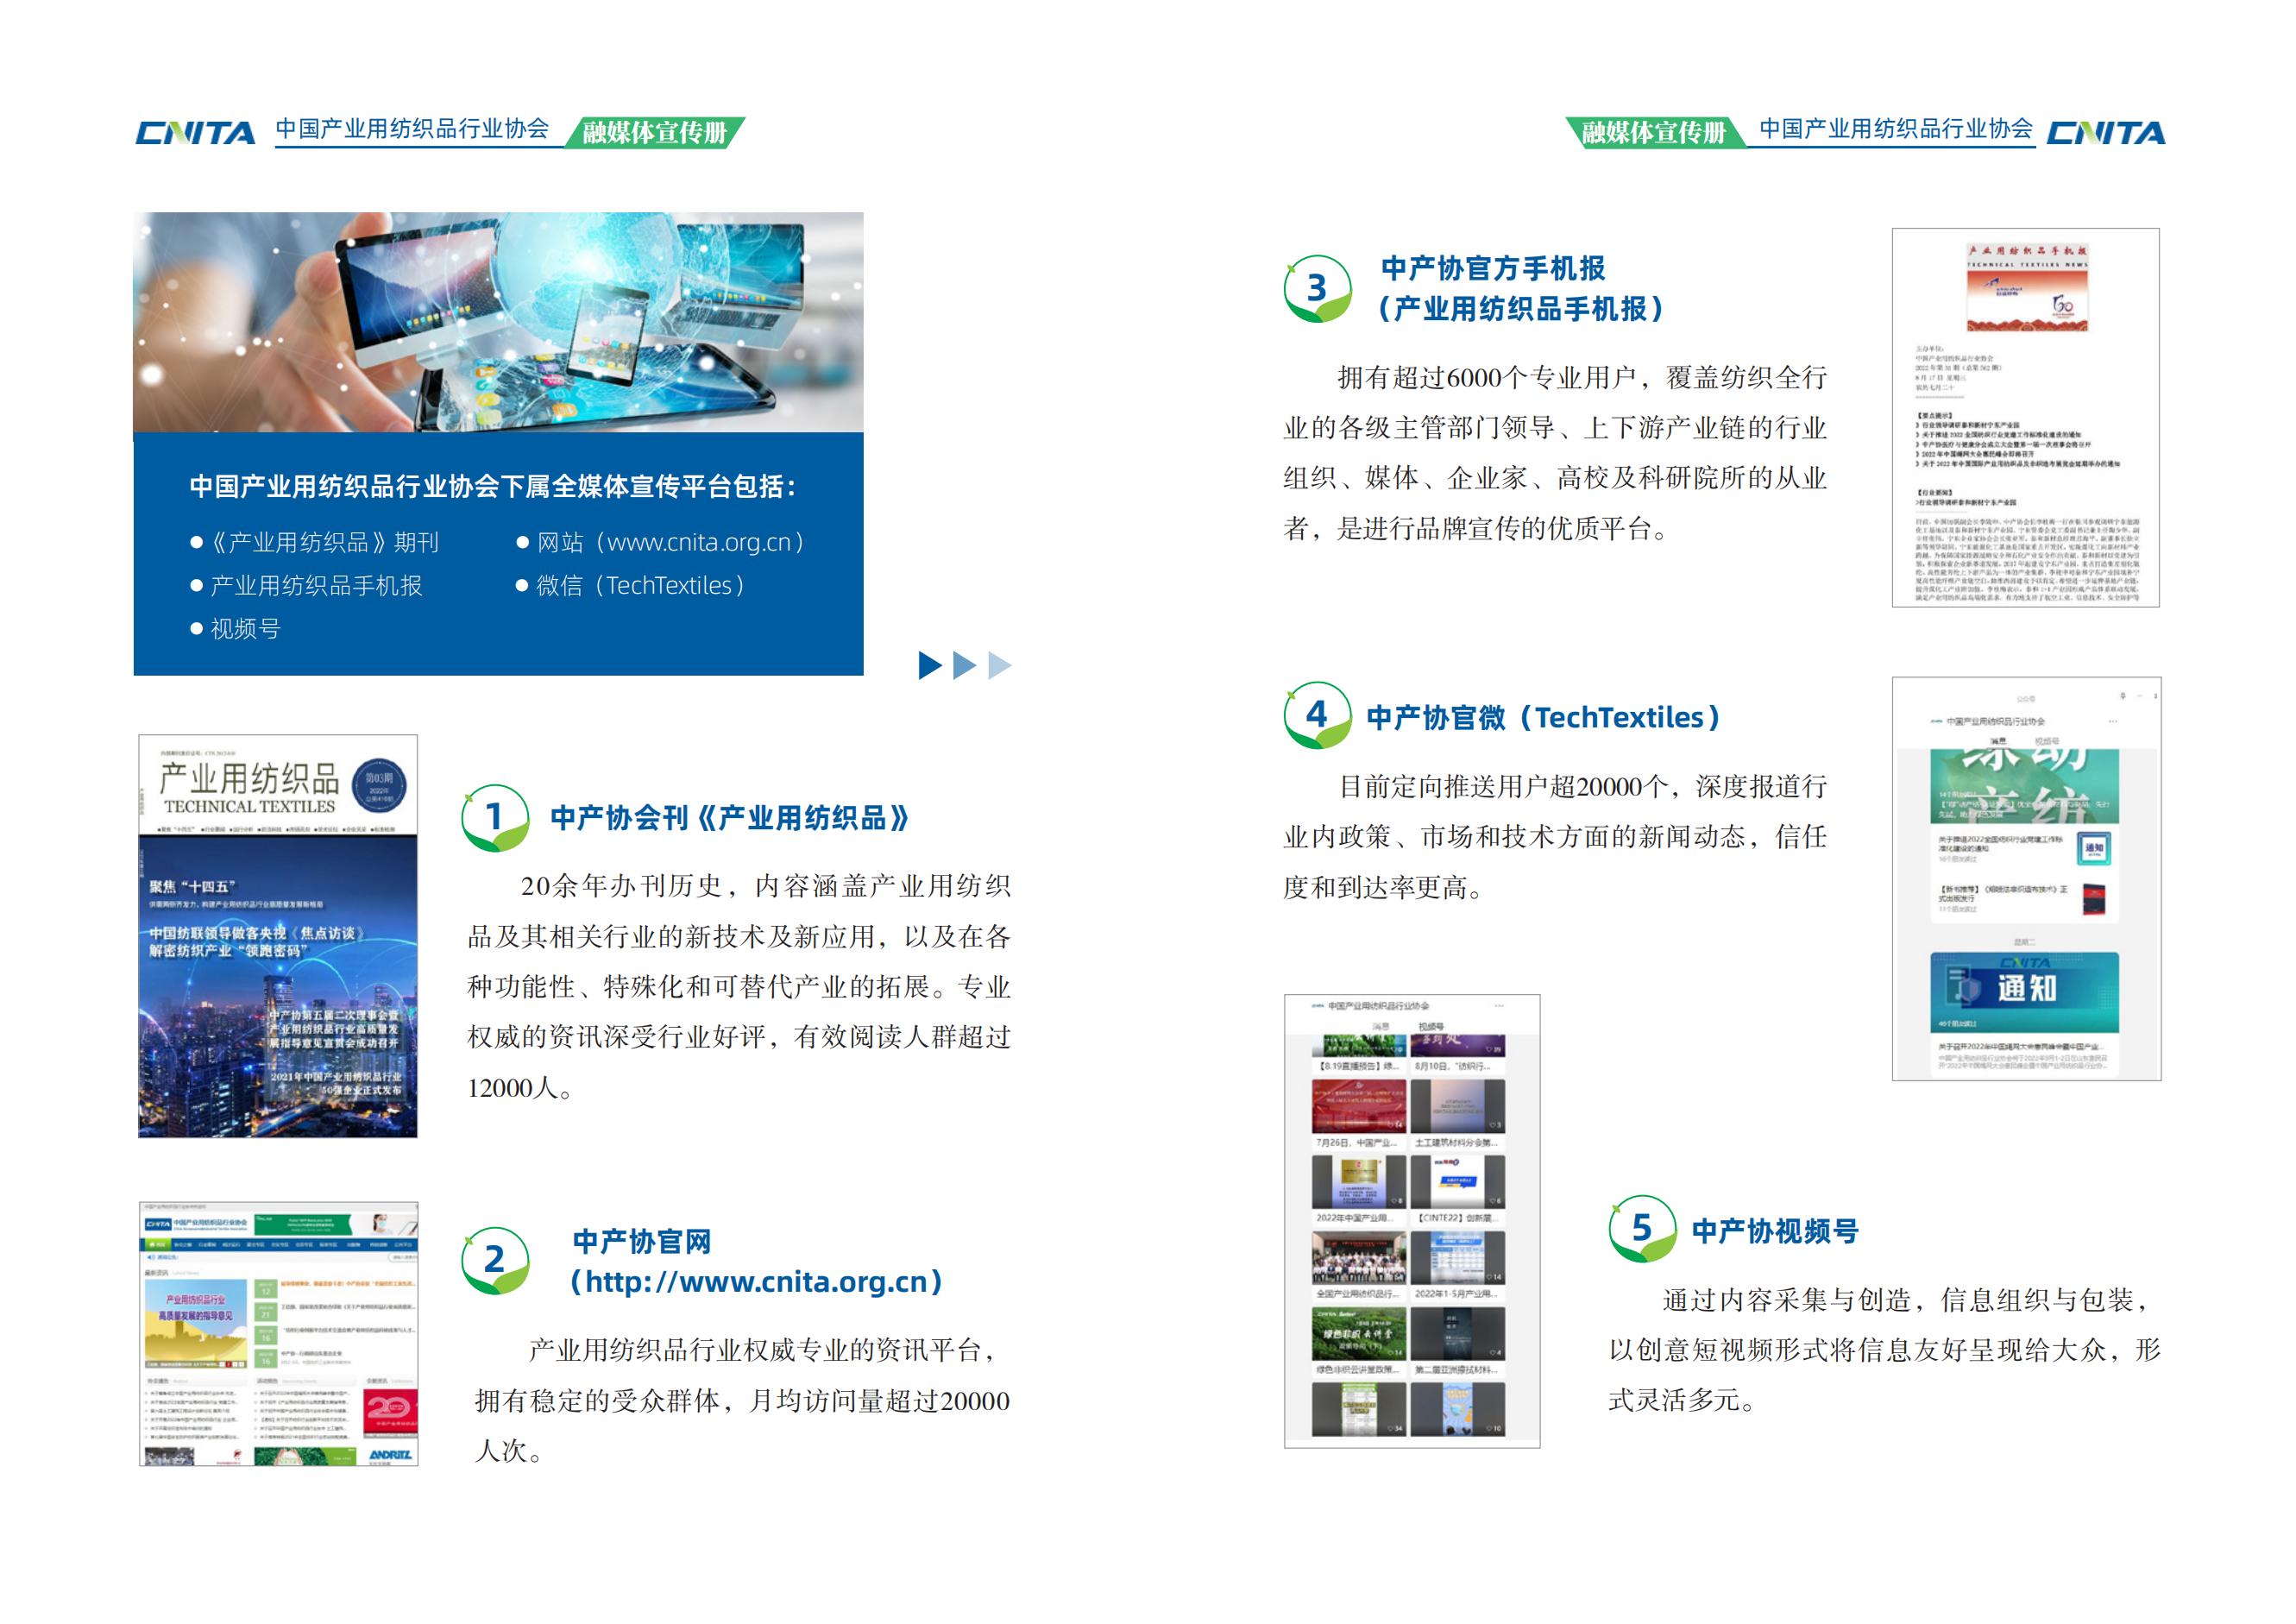
Task: Click the left header 中国产业用纺织品行业协会 title
Action: (412, 129)
